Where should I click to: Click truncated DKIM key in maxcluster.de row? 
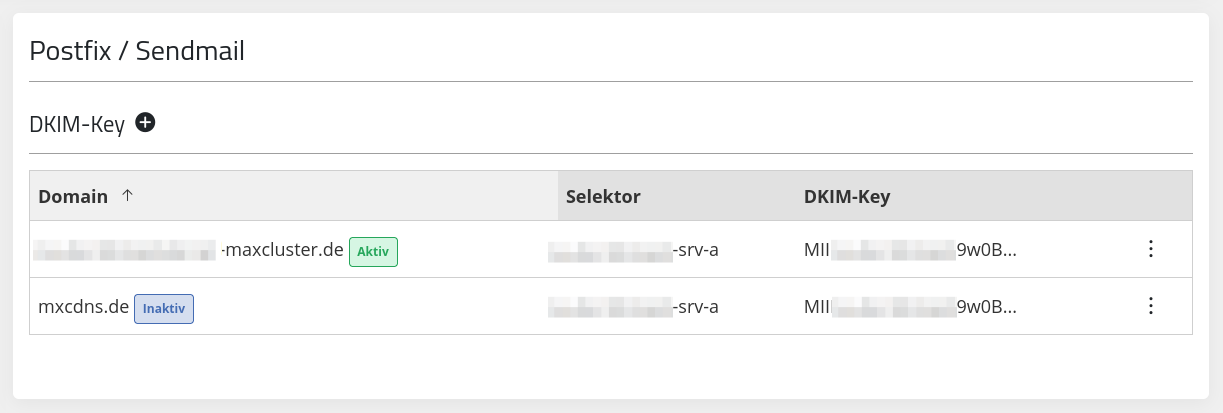point(910,249)
